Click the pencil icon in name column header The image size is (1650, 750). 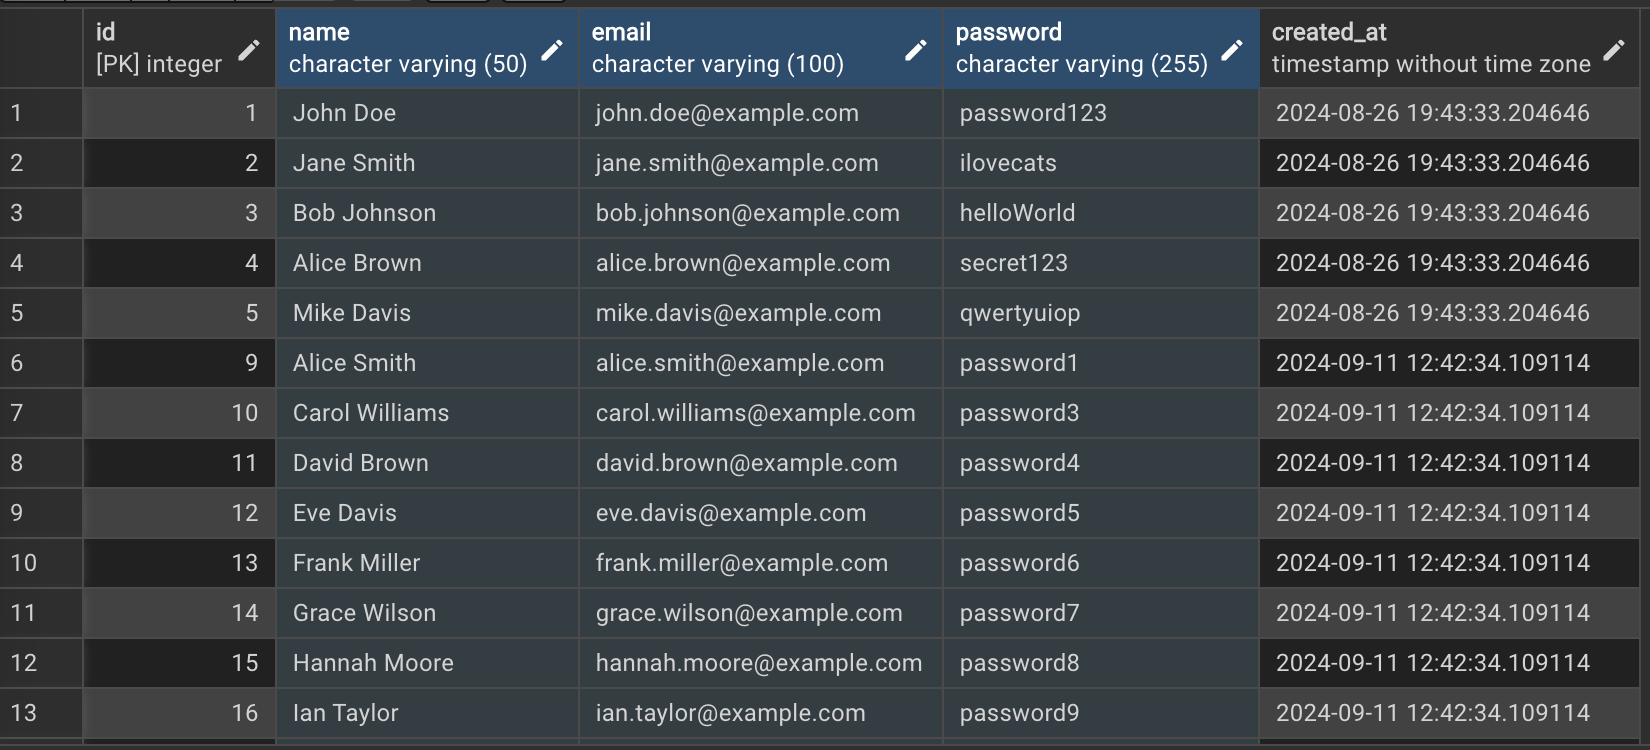552,50
